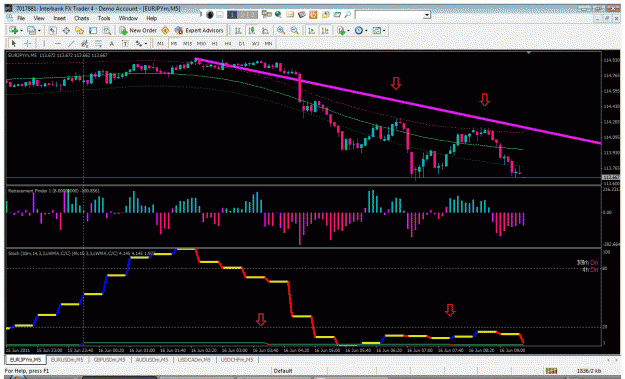This screenshot has width=625, height=379.
Task: Zoom in on the chart
Action: pos(281,30)
